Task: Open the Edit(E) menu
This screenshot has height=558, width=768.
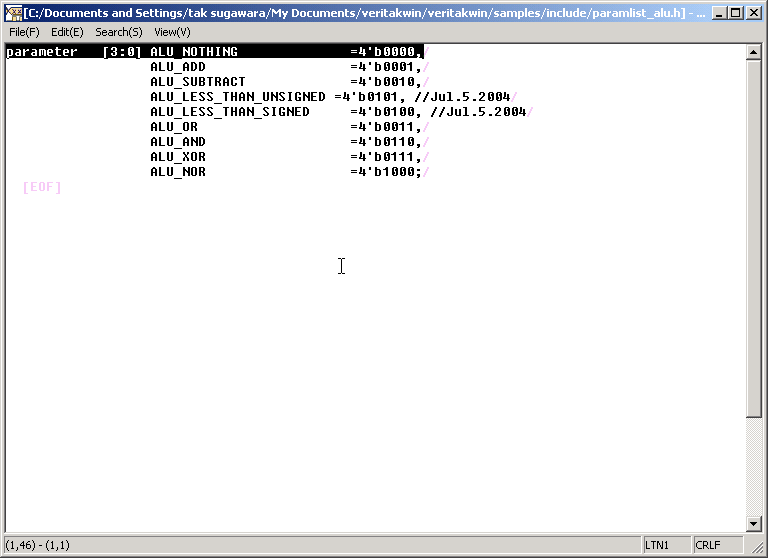Action: (67, 32)
